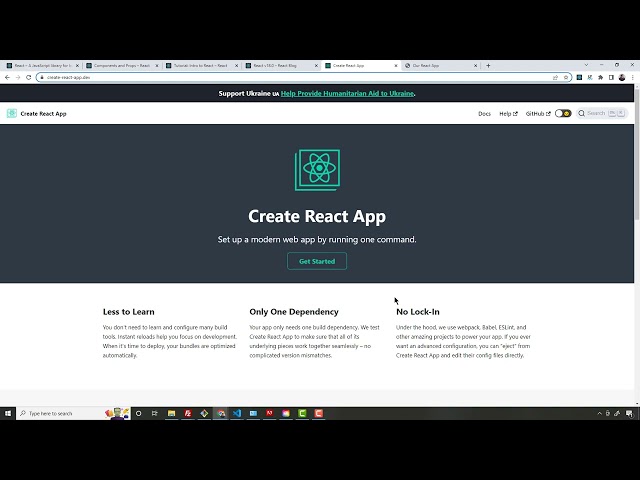
Task: Open the tab search dropdown arrow
Action: point(587,65)
